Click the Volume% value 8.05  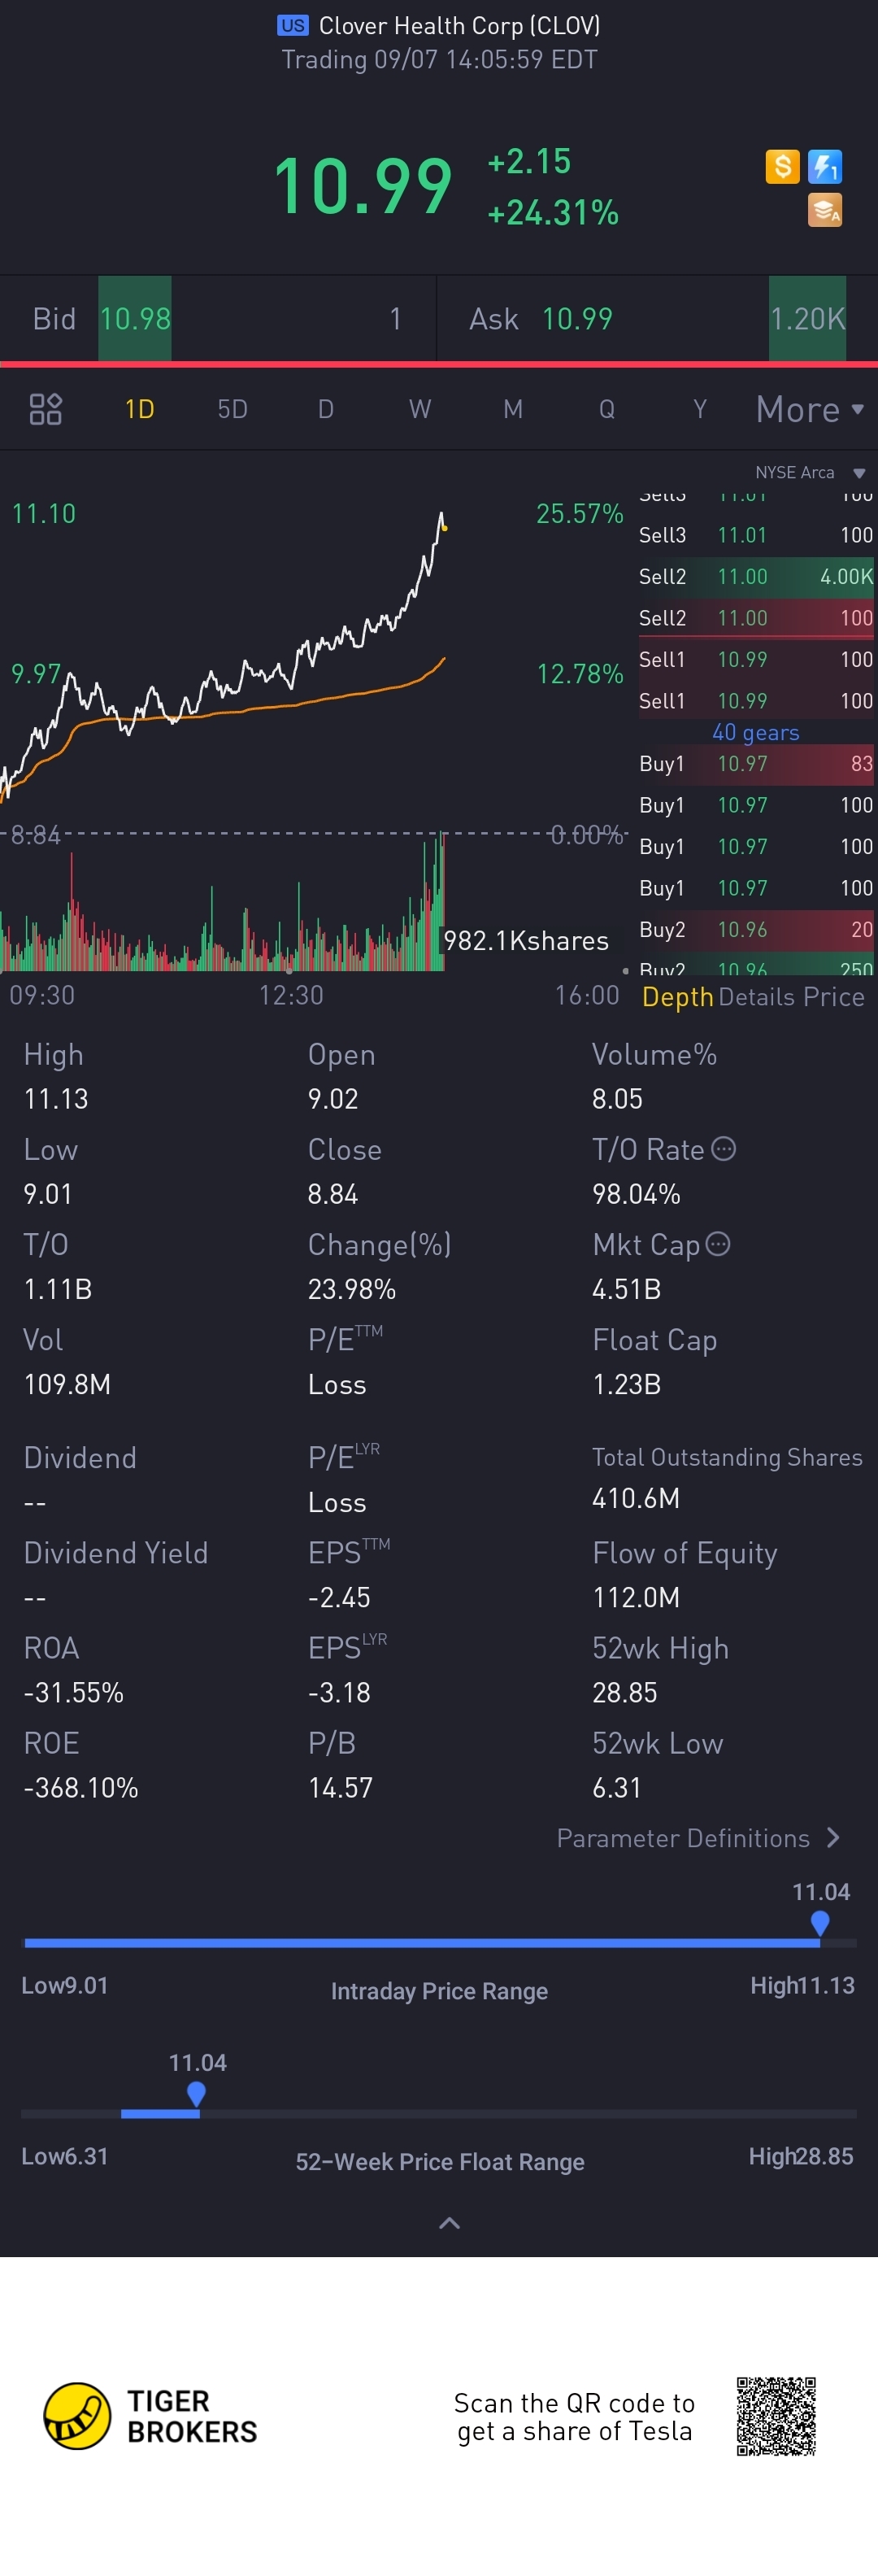coord(617,1099)
